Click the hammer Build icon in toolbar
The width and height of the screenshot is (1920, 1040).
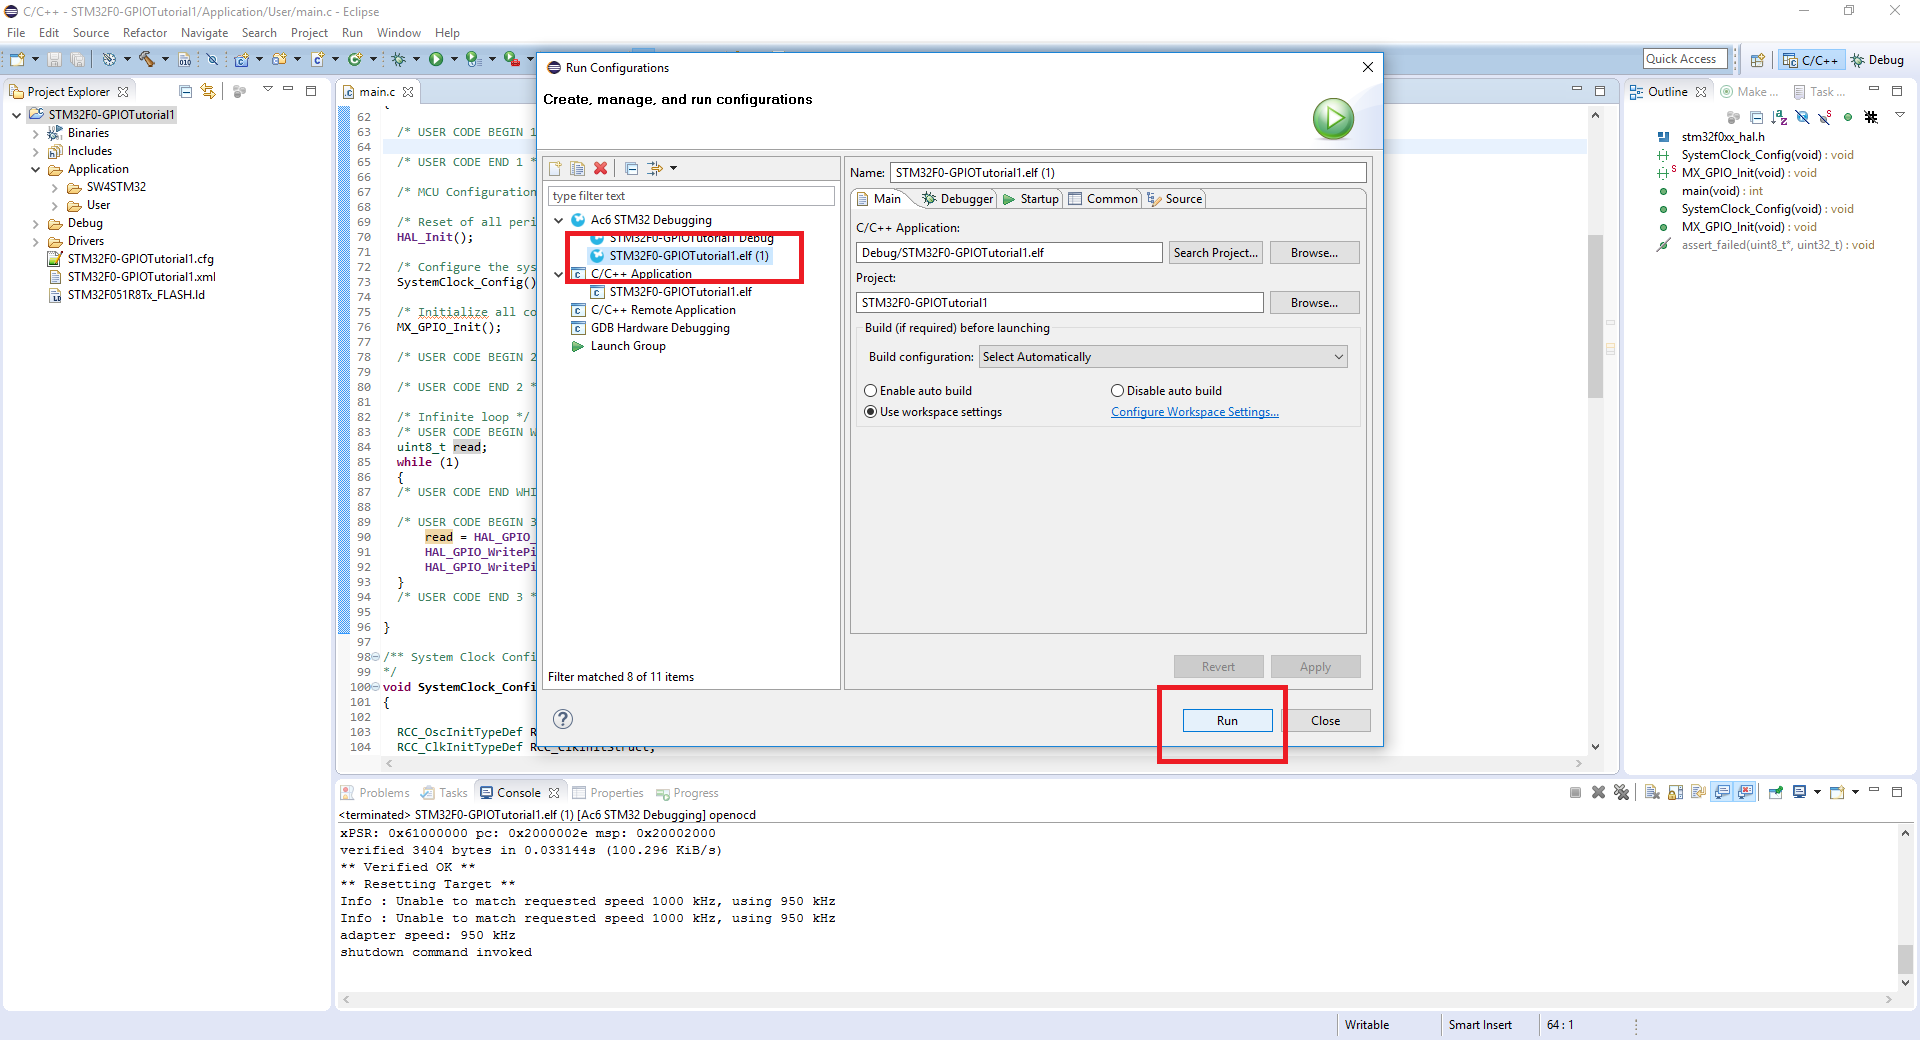[147, 60]
